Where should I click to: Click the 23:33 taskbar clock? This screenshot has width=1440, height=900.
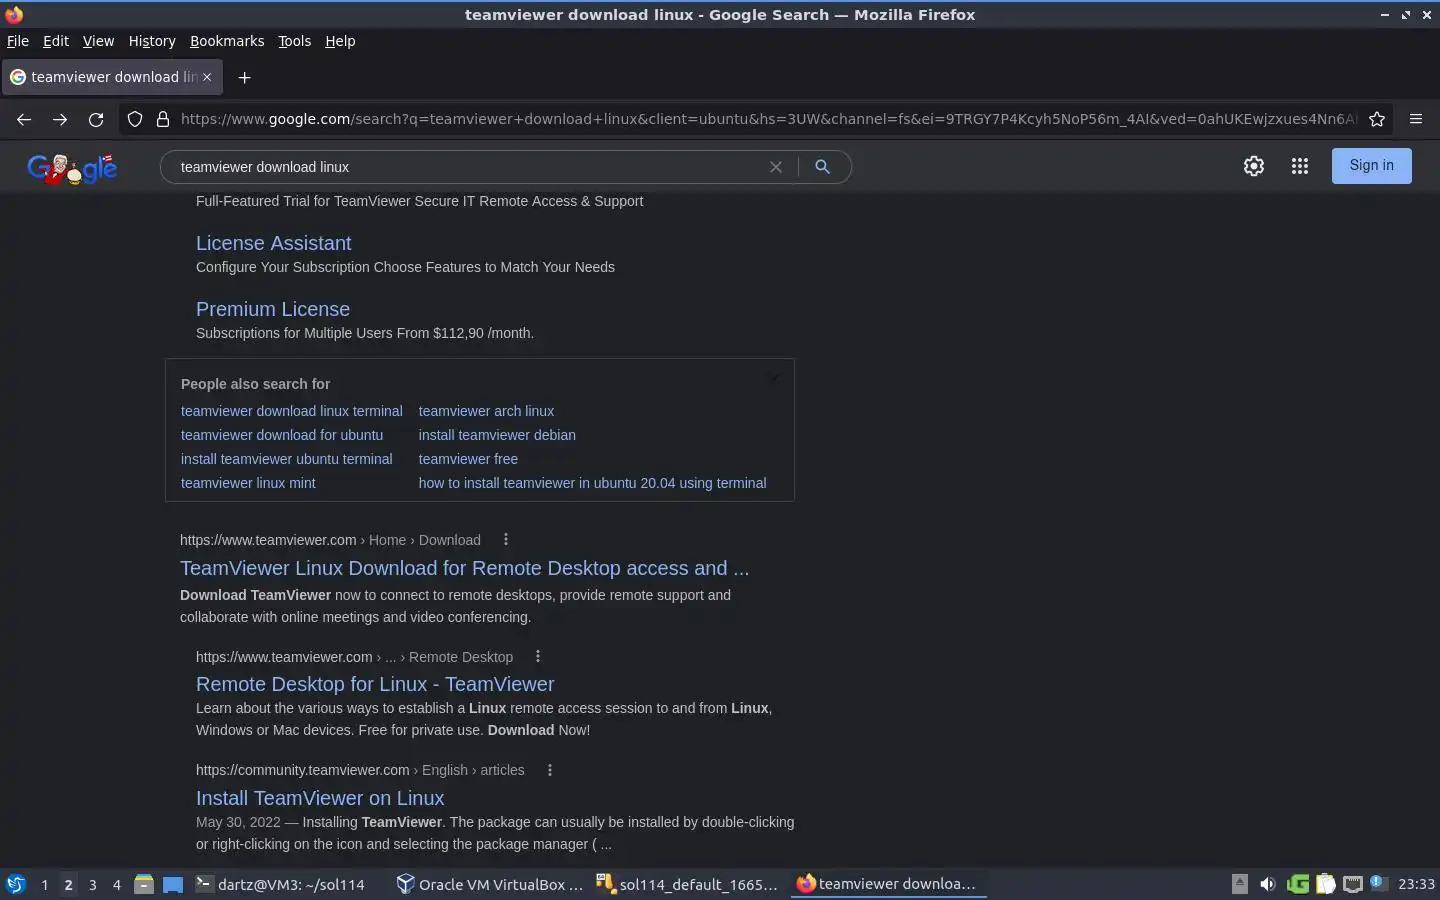[x=1416, y=884]
